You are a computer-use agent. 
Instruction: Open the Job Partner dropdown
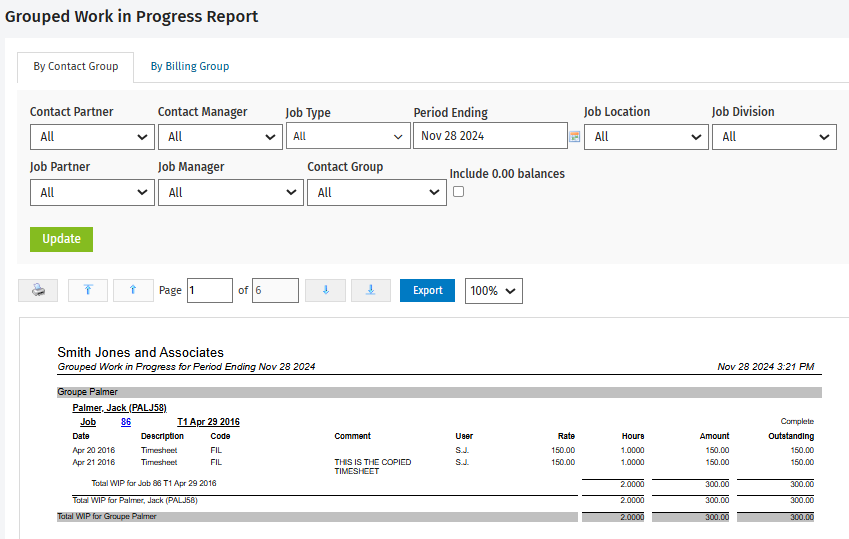(92, 193)
